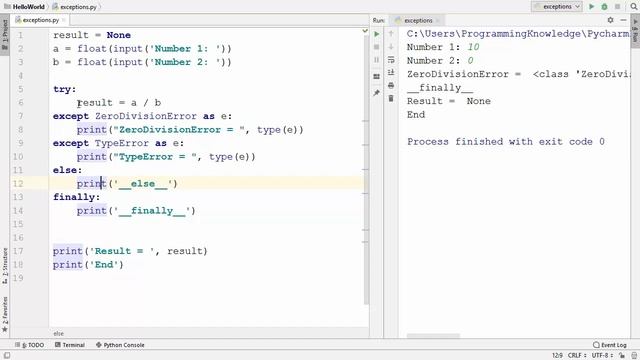Toggle tool window buttons at status bar corner
This screenshot has height=360, width=640.
point(7,356)
